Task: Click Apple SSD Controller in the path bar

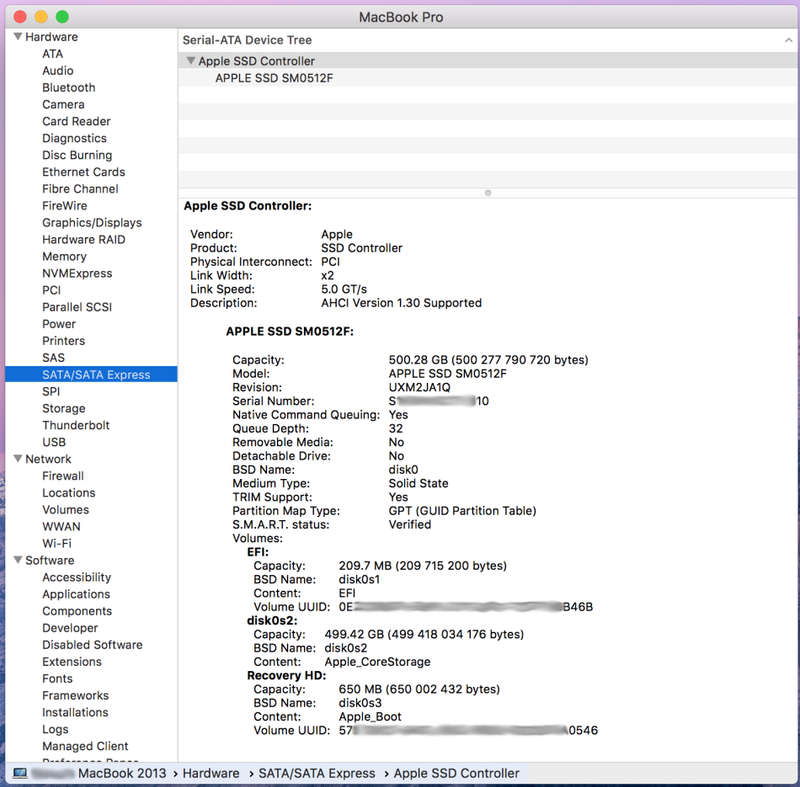Action: click(x=456, y=773)
